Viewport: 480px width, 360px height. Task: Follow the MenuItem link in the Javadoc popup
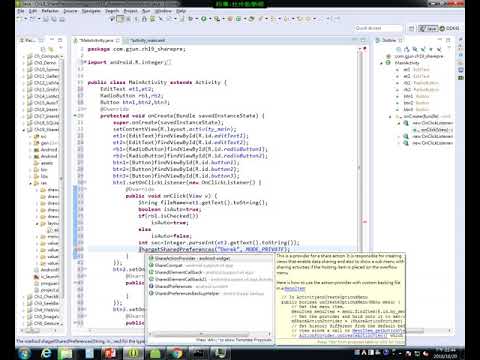[295, 289]
